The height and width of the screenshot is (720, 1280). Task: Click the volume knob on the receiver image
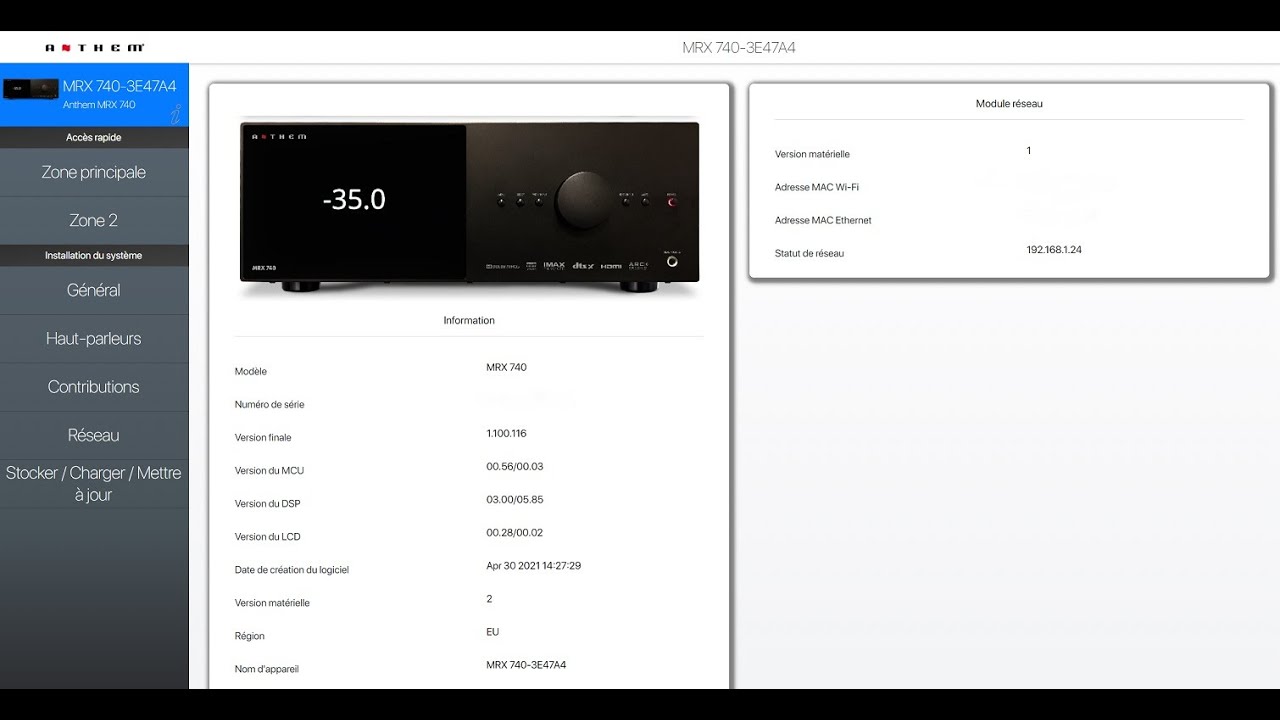coord(583,200)
